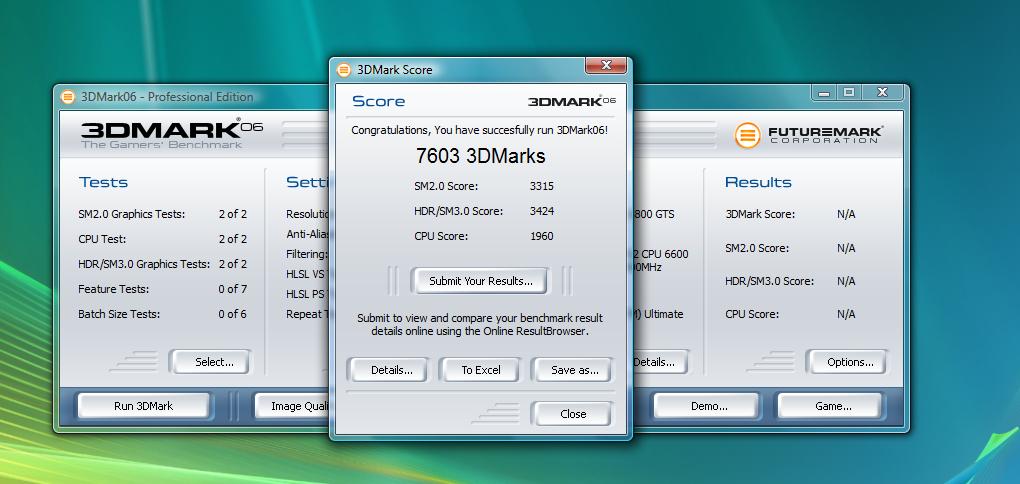Maximize the 3DMark06 main window

pyautogui.click(x=849, y=93)
